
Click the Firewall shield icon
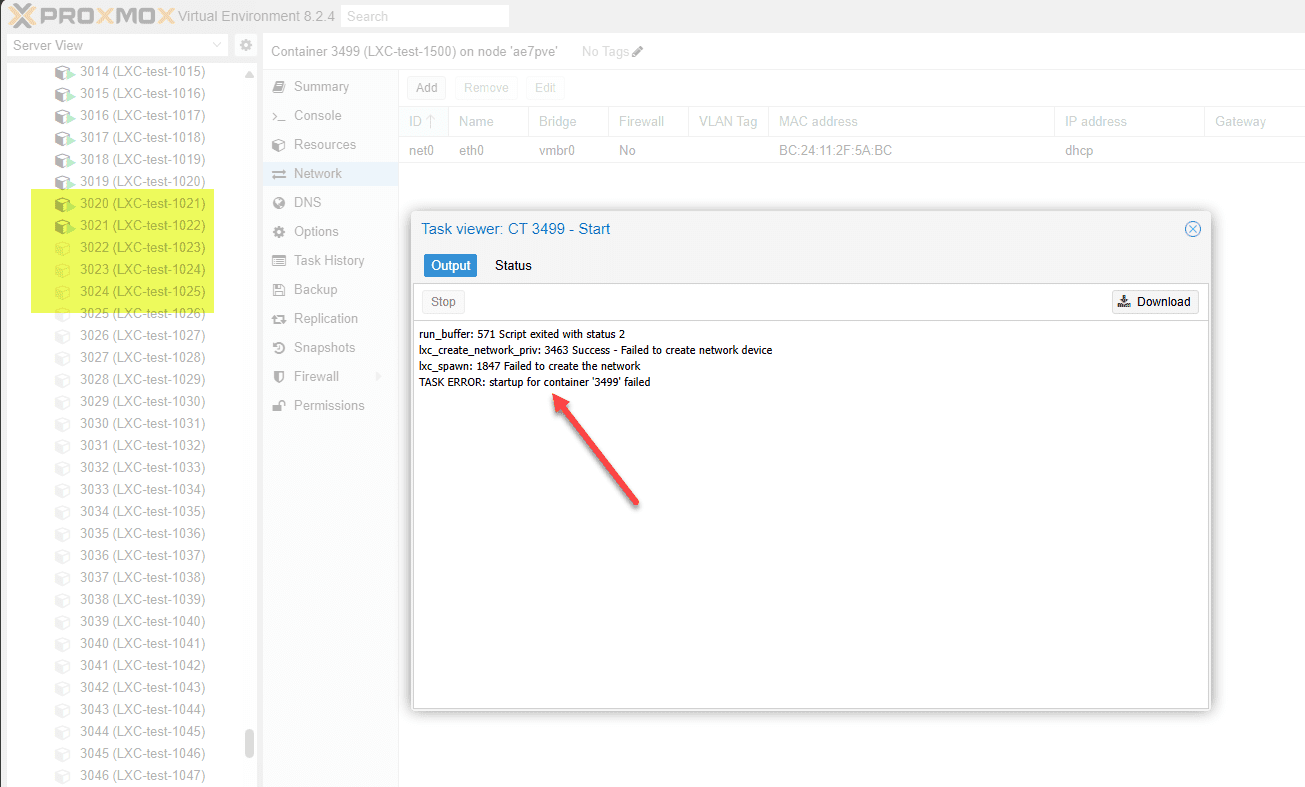coord(279,377)
